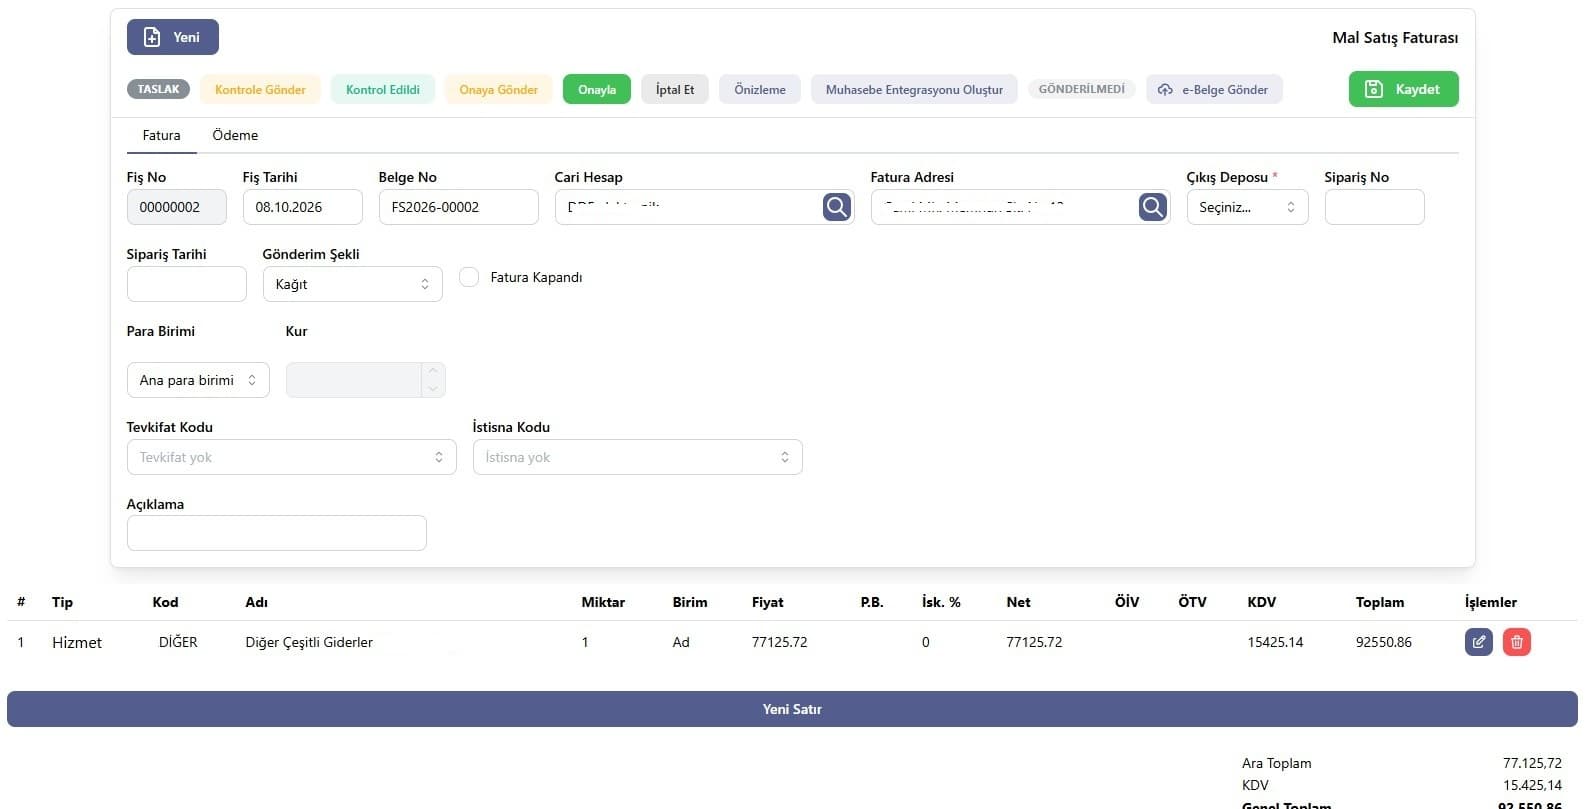Edit the Diğer Çeşitli Giderler row
The image size is (1589, 809).
point(1478,642)
